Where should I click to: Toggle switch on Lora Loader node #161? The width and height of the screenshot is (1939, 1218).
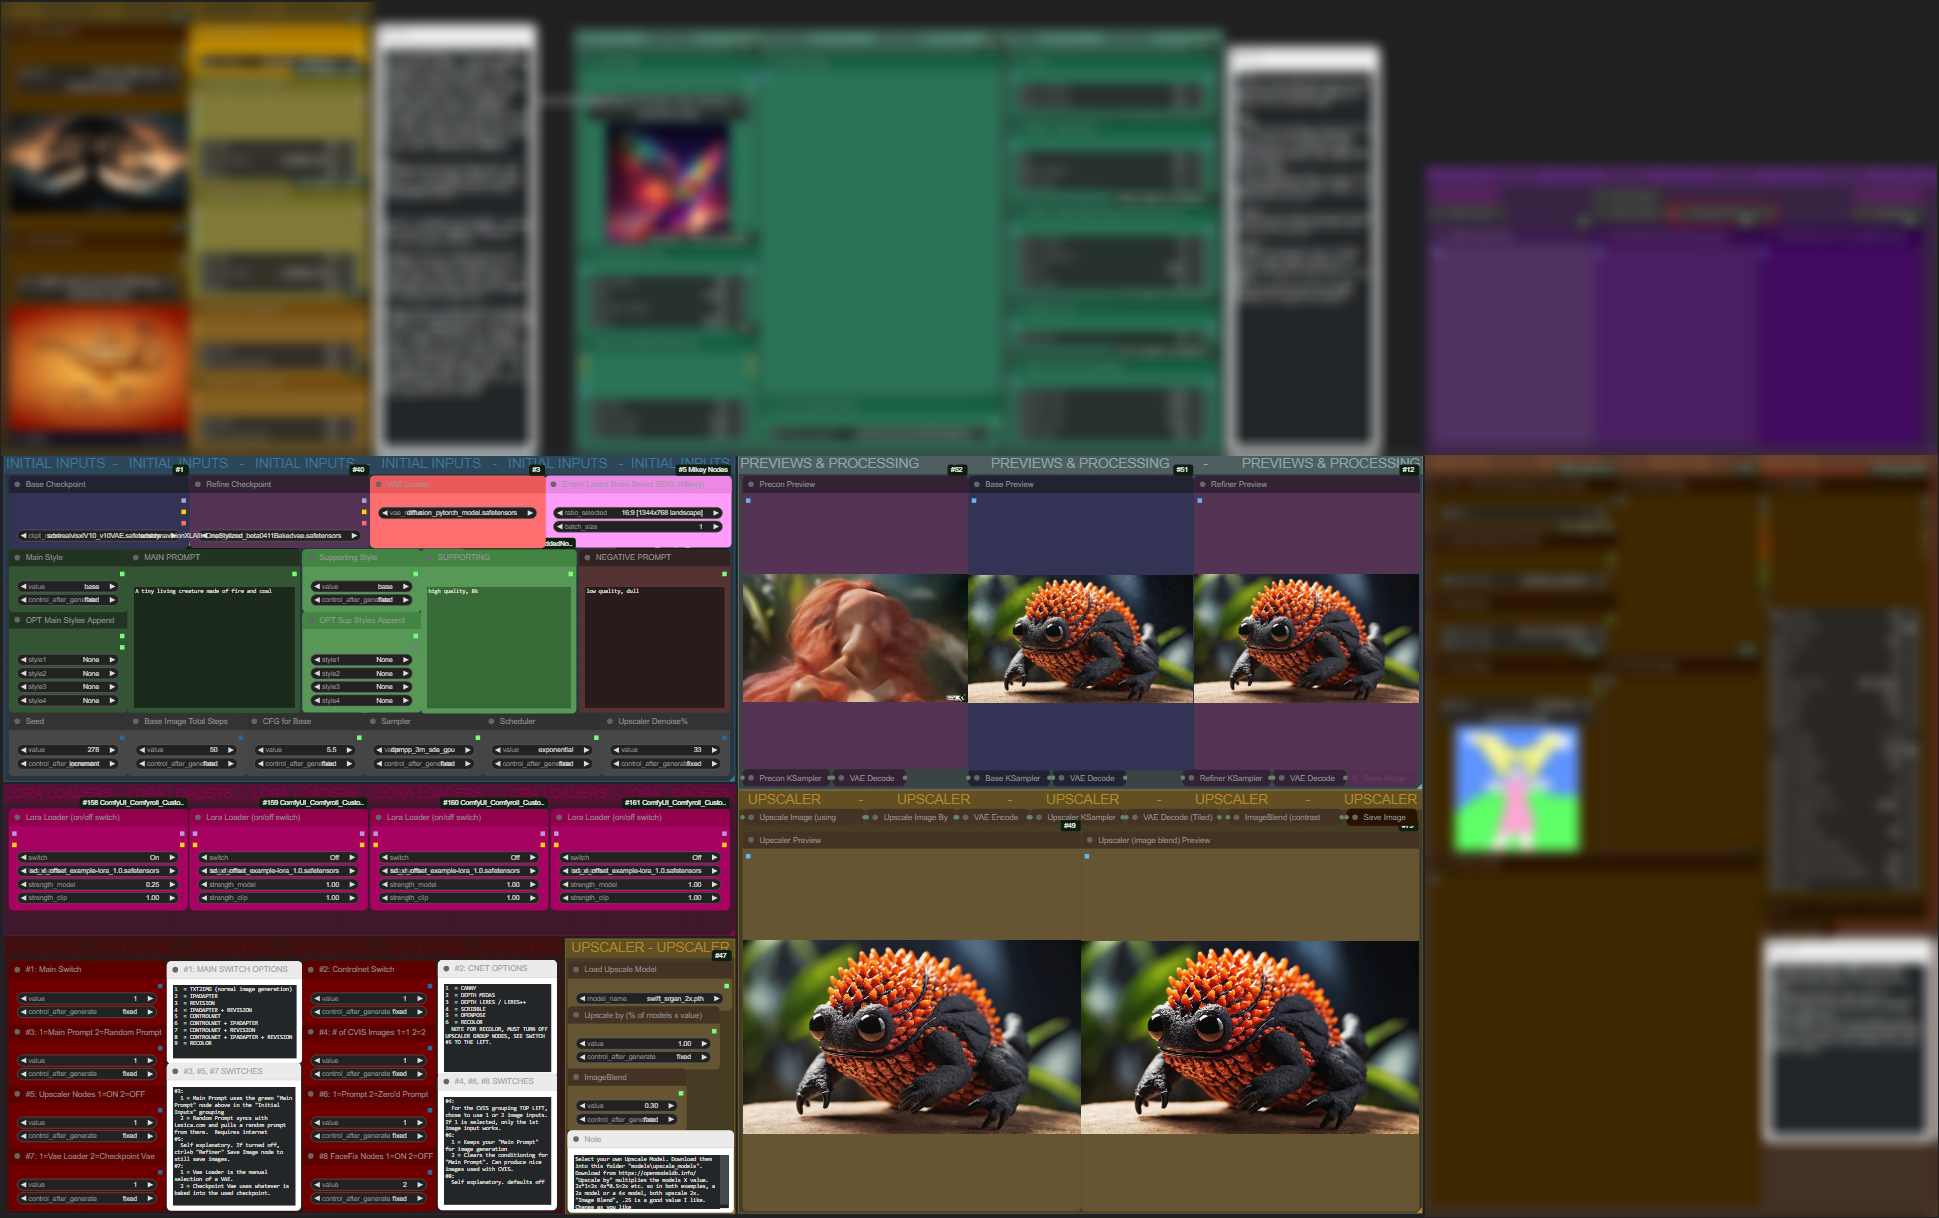point(640,858)
